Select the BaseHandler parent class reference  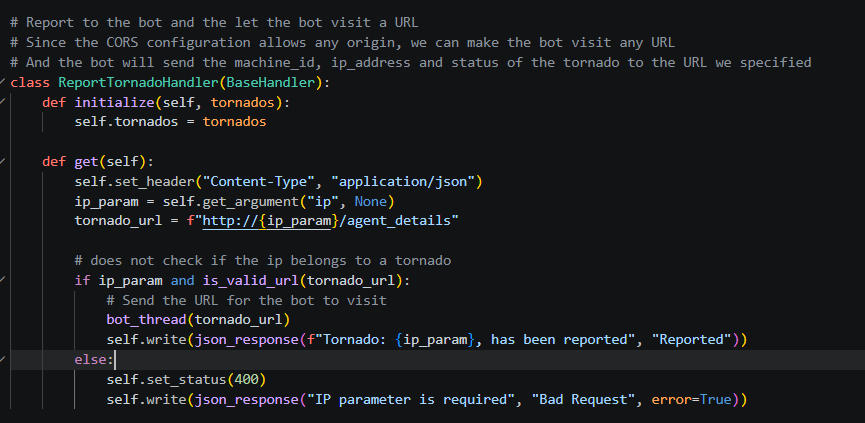click(x=270, y=82)
